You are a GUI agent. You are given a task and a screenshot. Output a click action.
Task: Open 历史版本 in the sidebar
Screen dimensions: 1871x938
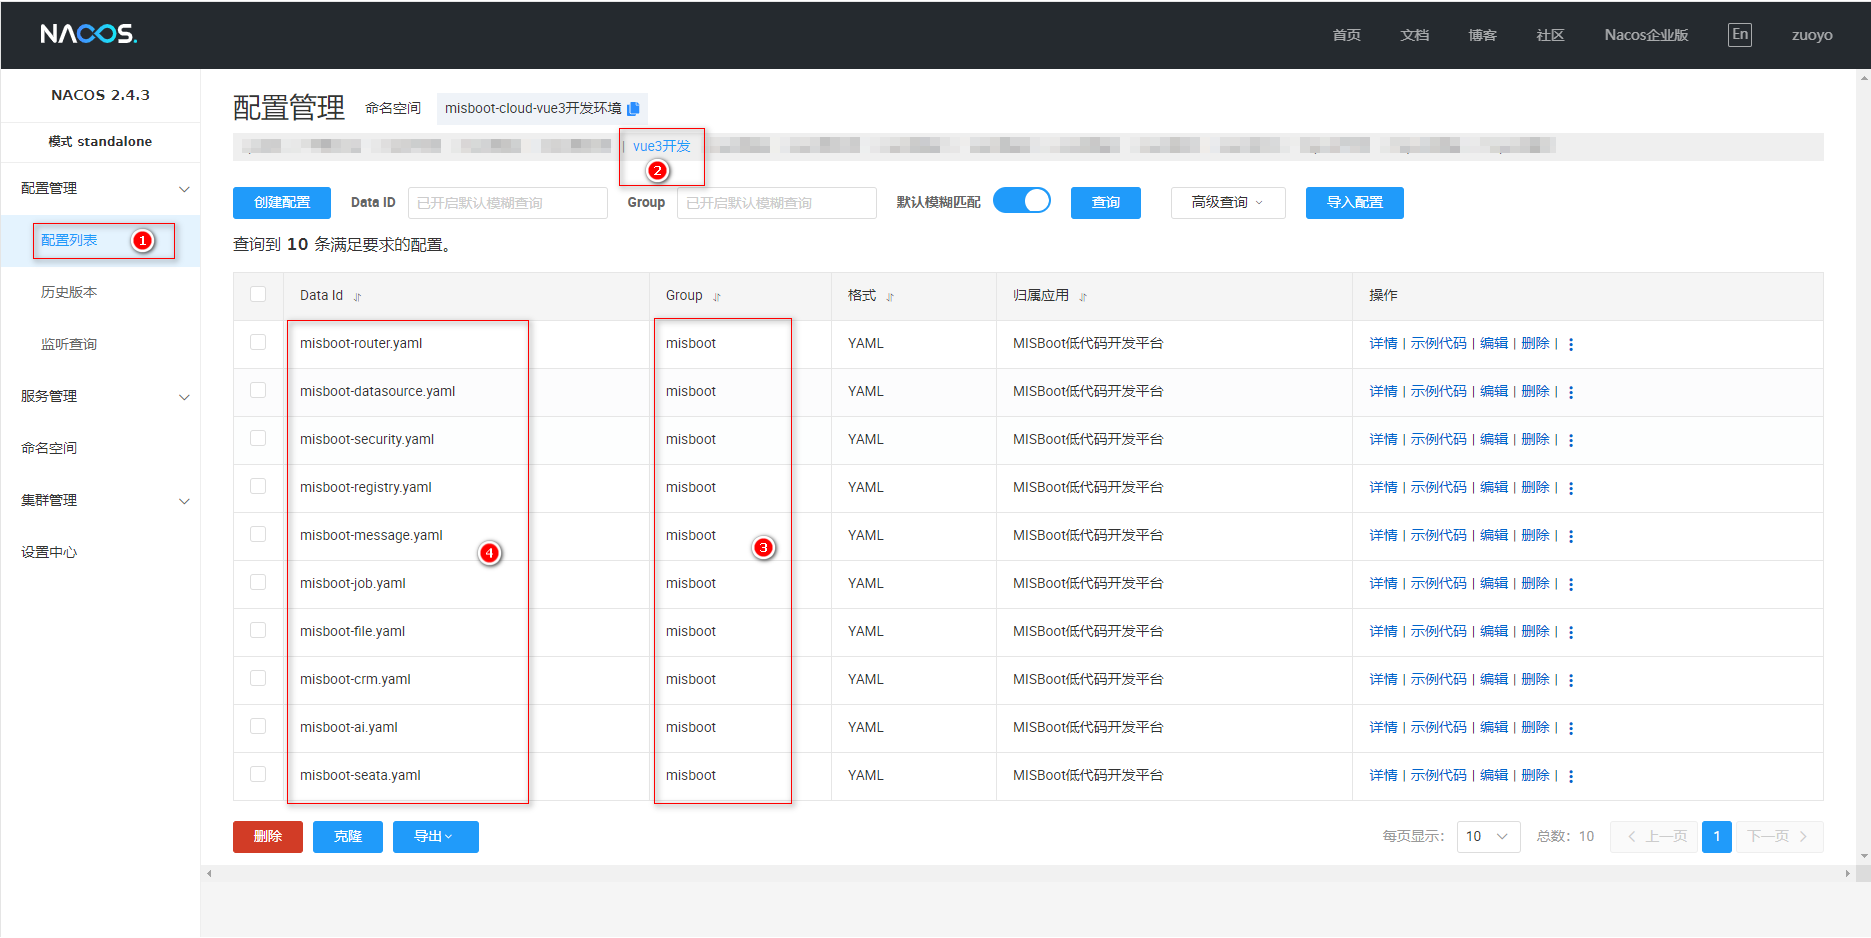(69, 292)
